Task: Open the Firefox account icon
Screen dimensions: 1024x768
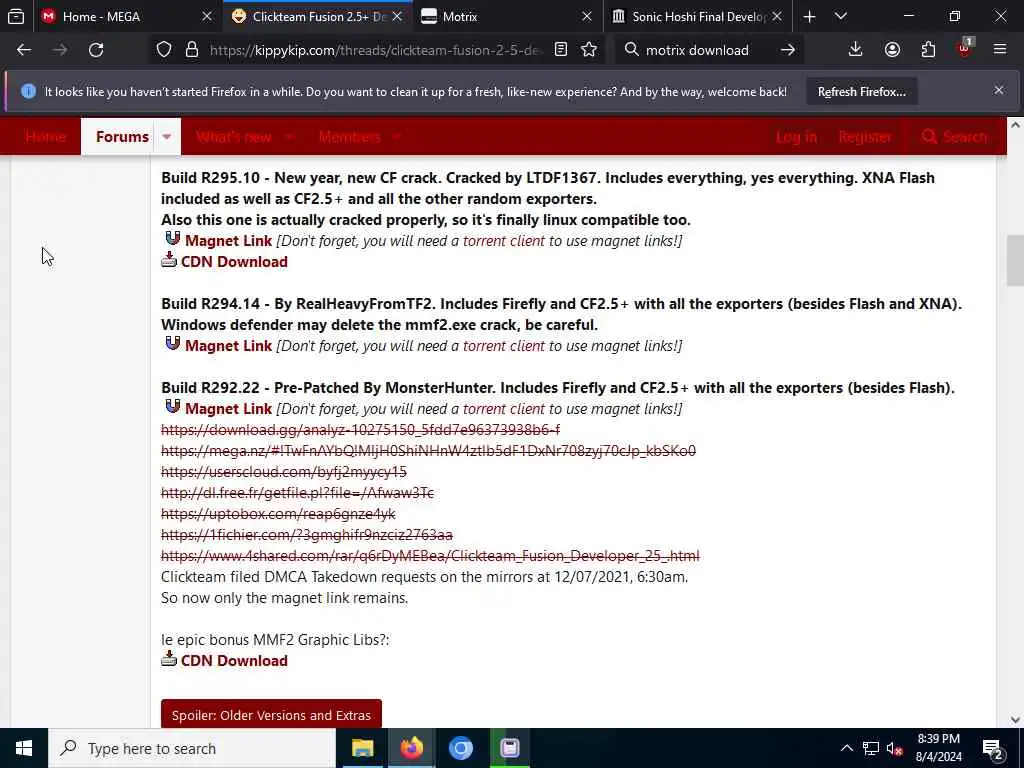Action: pyautogui.click(x=892, y=50)
